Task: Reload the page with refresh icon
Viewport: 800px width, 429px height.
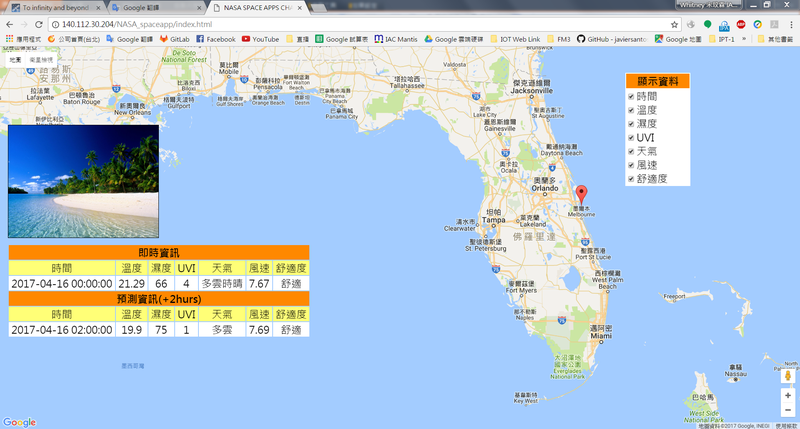Action: pyautogui.click(x=38, y=22)
